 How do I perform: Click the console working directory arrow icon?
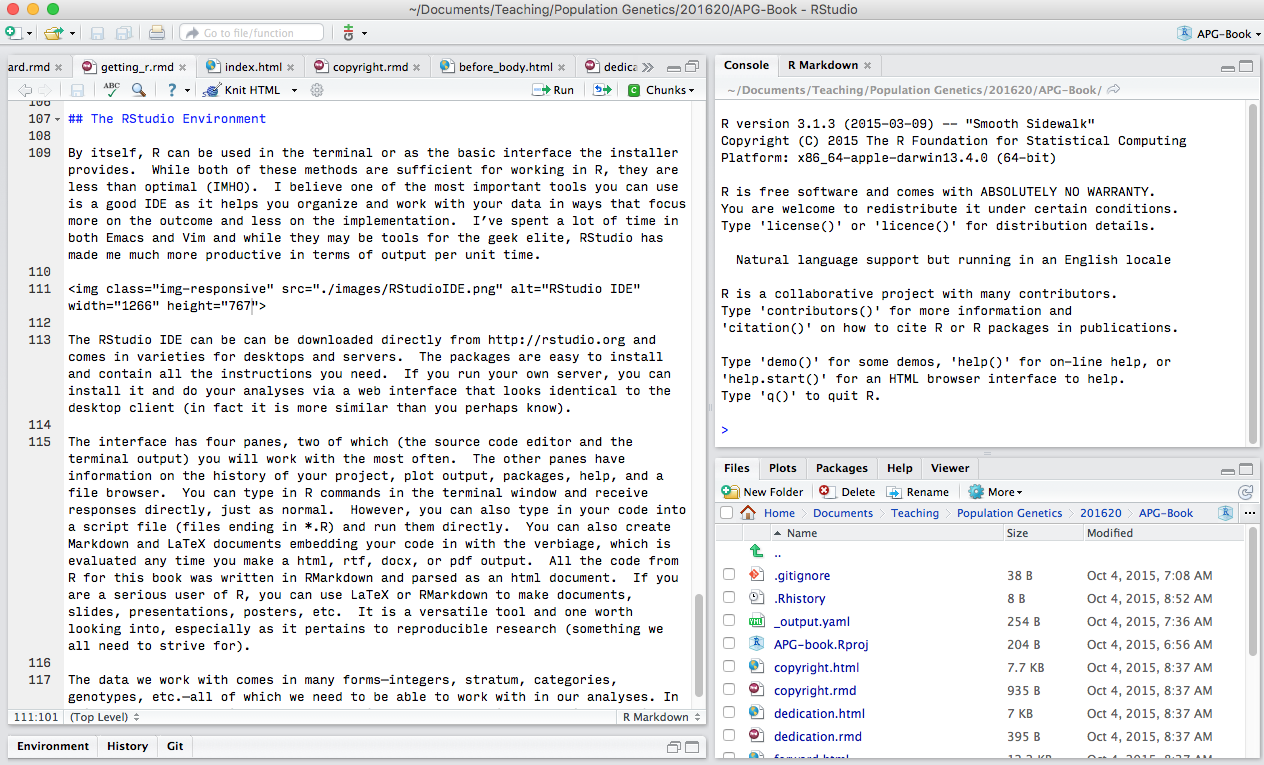(x=1114, y=90)
